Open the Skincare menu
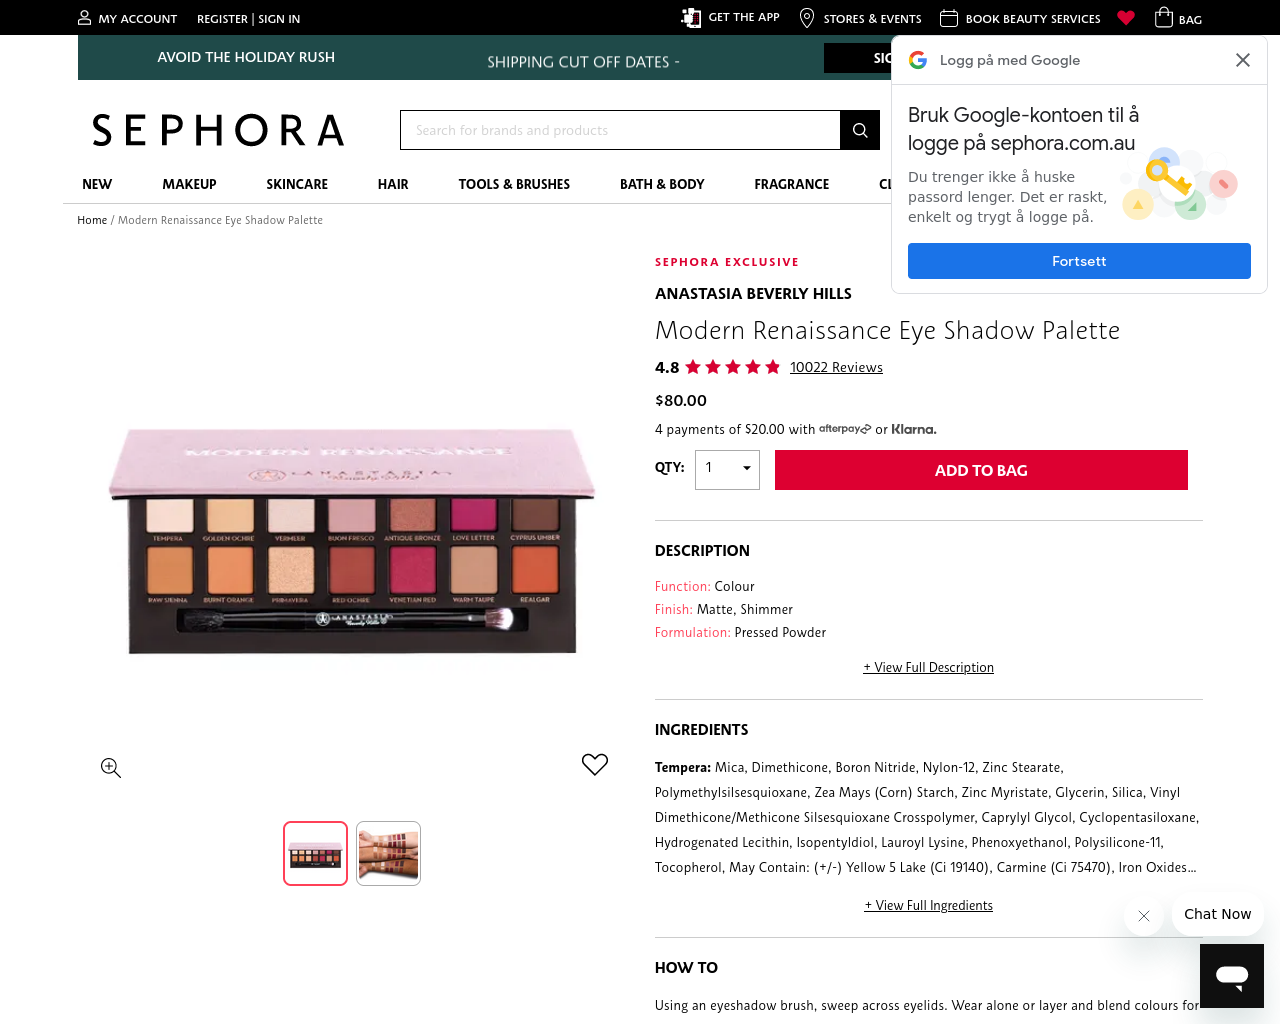The image size is (1280, 1024). [x=297, y=184]
